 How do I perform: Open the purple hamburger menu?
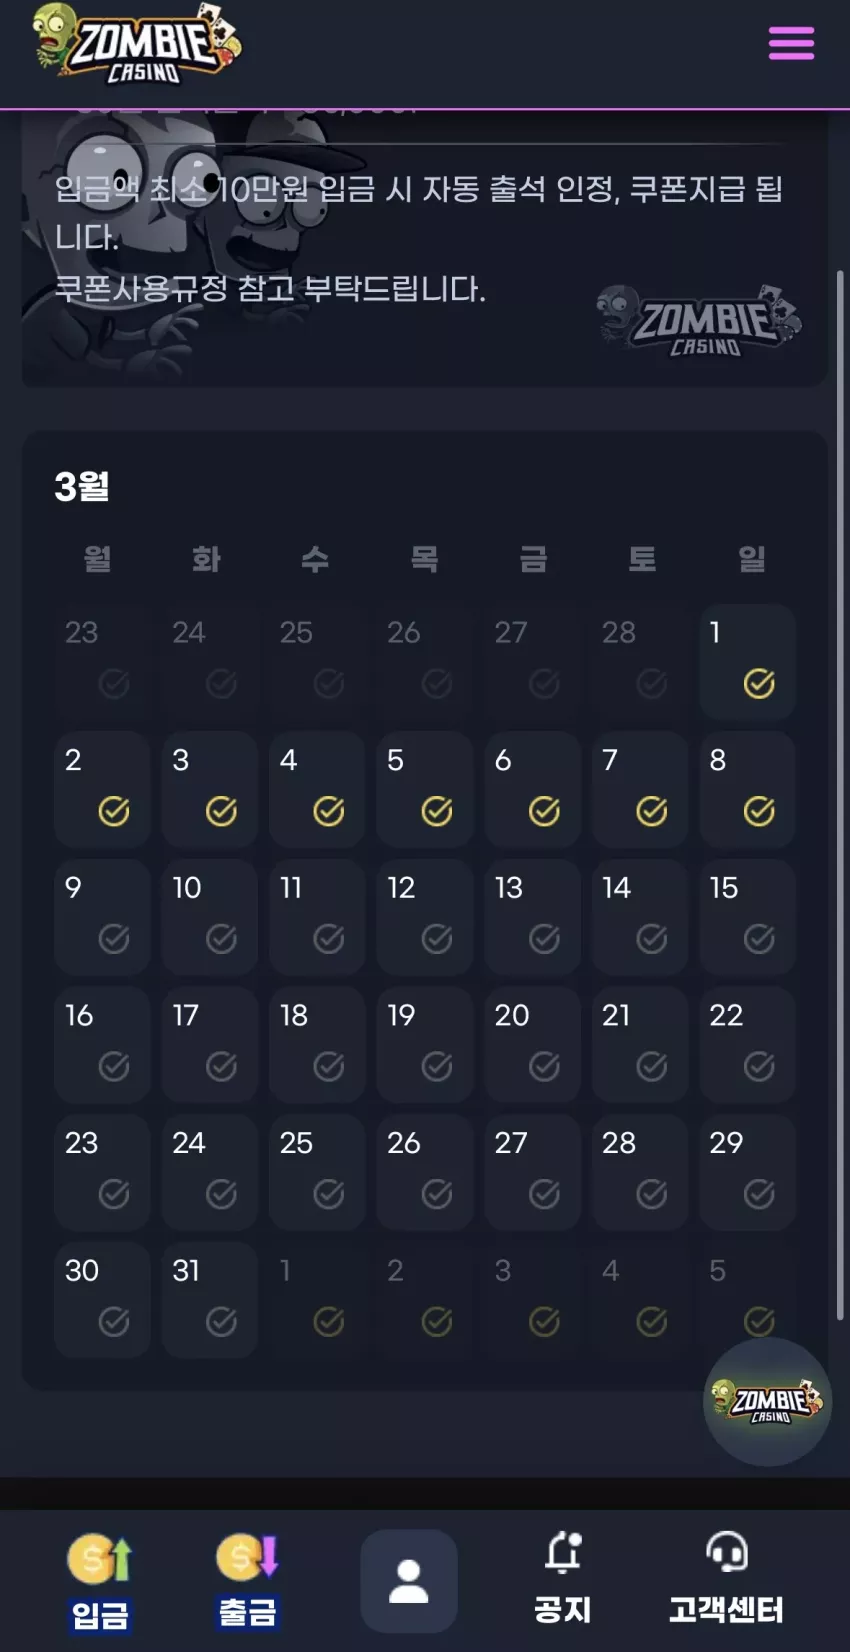pyautogui.click(x=790, y=43)
